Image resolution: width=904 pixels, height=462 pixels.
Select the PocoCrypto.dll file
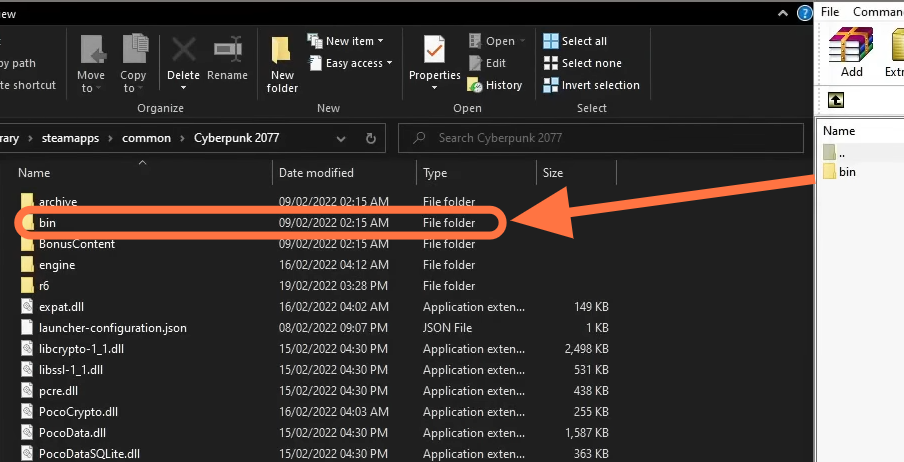tap(78, 412)
